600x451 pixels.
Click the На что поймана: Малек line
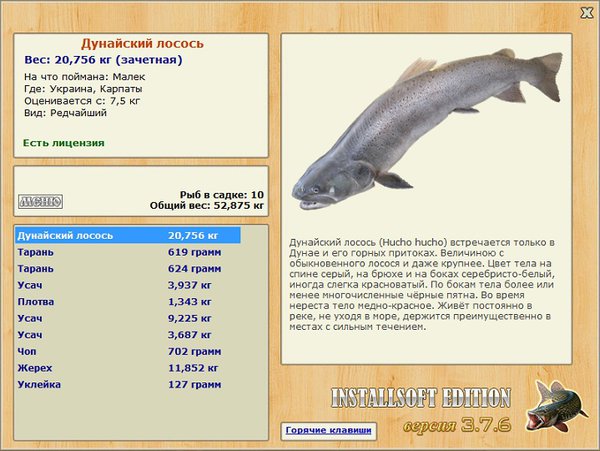click(x=85, y=77)
